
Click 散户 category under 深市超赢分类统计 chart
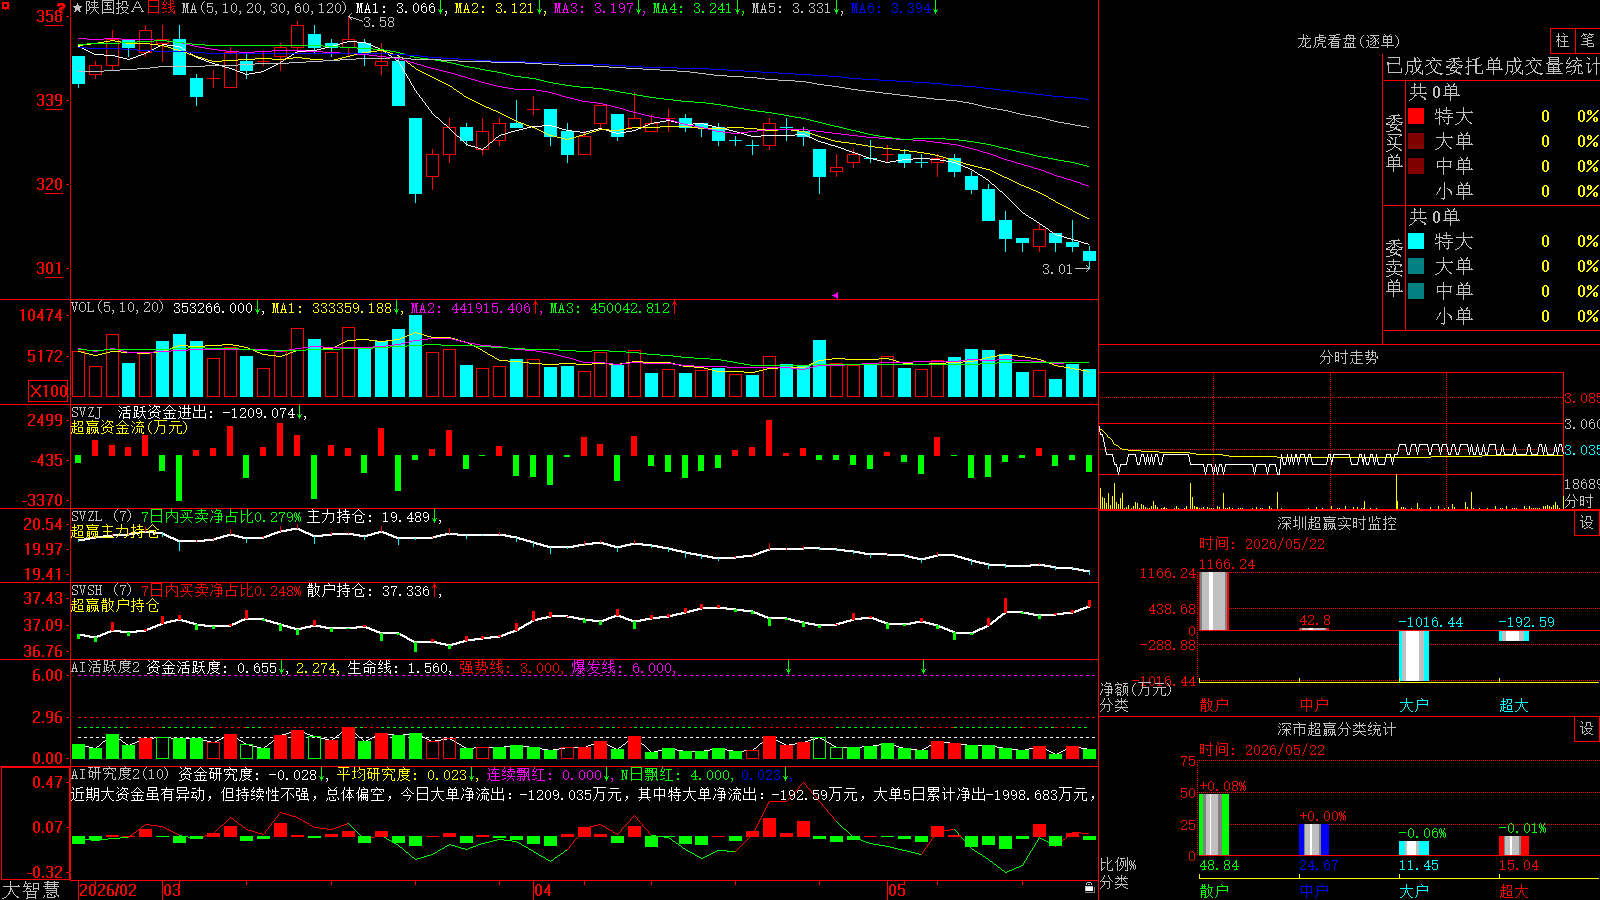click(1214, 891)
